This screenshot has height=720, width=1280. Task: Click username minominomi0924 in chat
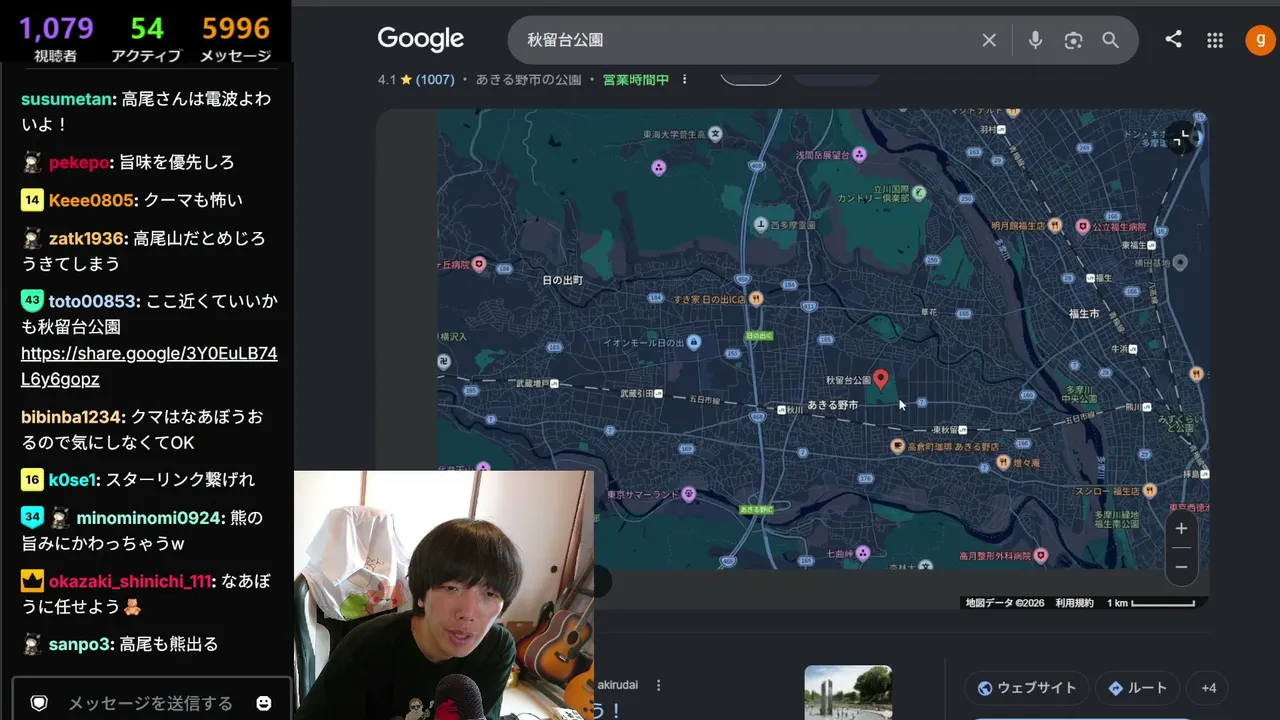point(148,518)
